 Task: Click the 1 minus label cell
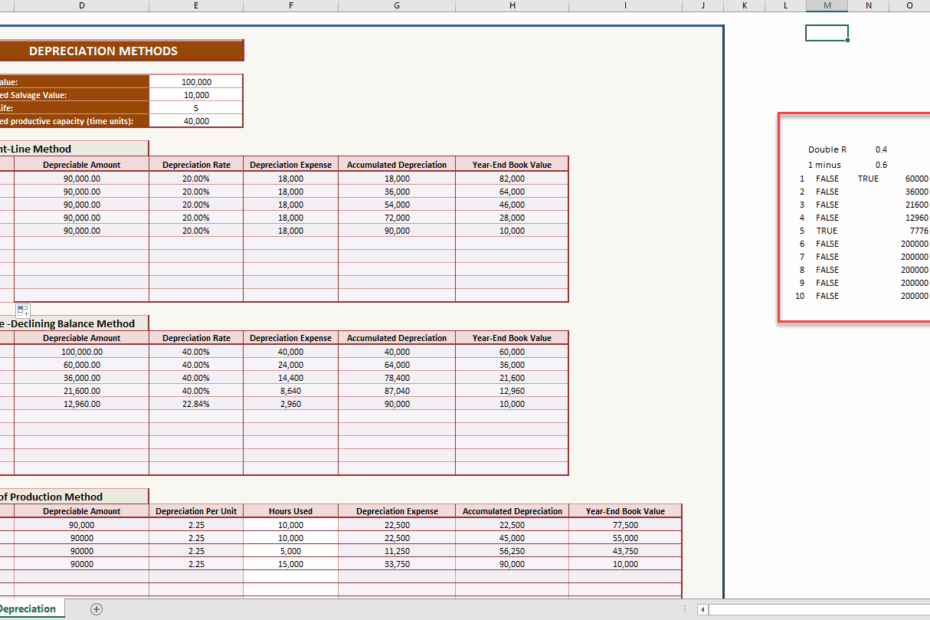827,165
